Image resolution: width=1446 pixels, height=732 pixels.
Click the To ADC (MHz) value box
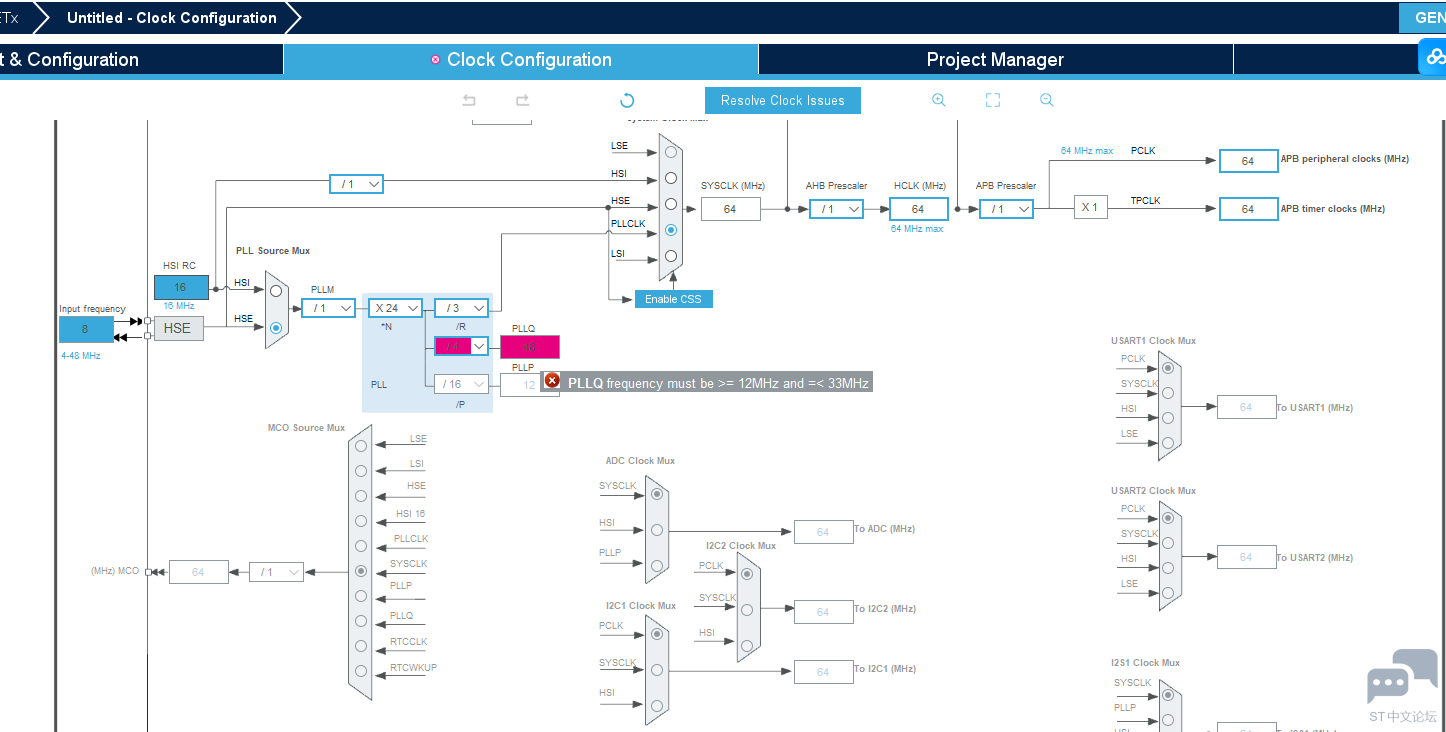click(x=823, y=532)
